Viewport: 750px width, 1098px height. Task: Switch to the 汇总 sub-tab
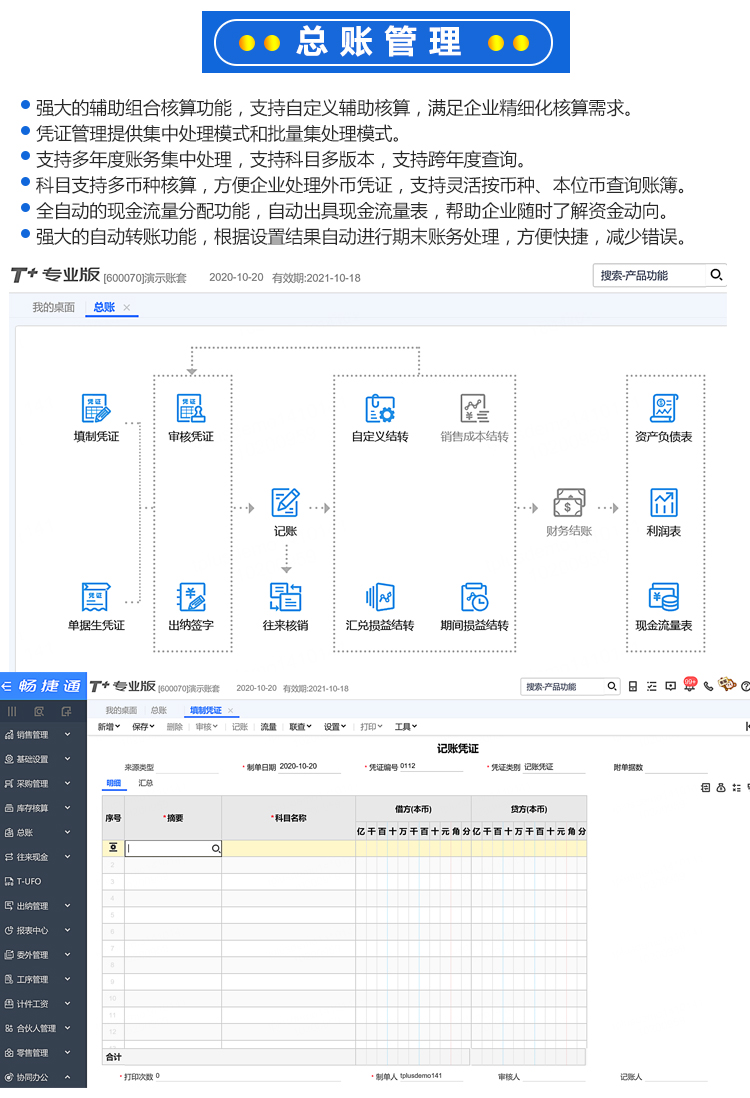point(146,783)
